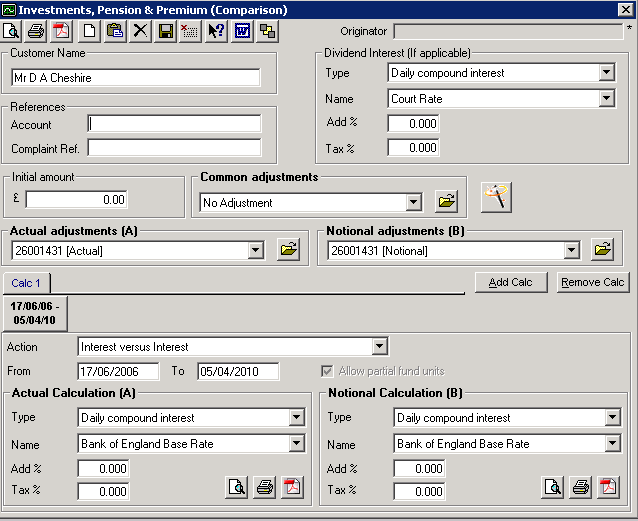Toggle Allow partial fund units checkbox
Image resolution: width=638 pixels, height=521 pixels.
pyautogui.click(x=327, y=371)
